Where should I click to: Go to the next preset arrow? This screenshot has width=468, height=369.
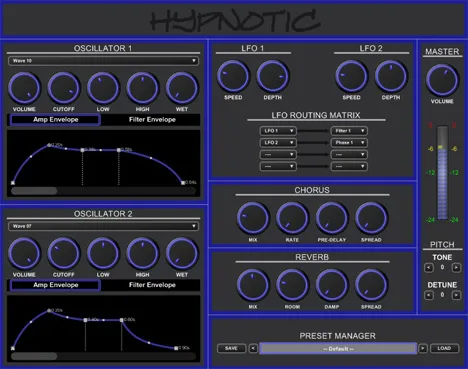[x=423, y=349]
